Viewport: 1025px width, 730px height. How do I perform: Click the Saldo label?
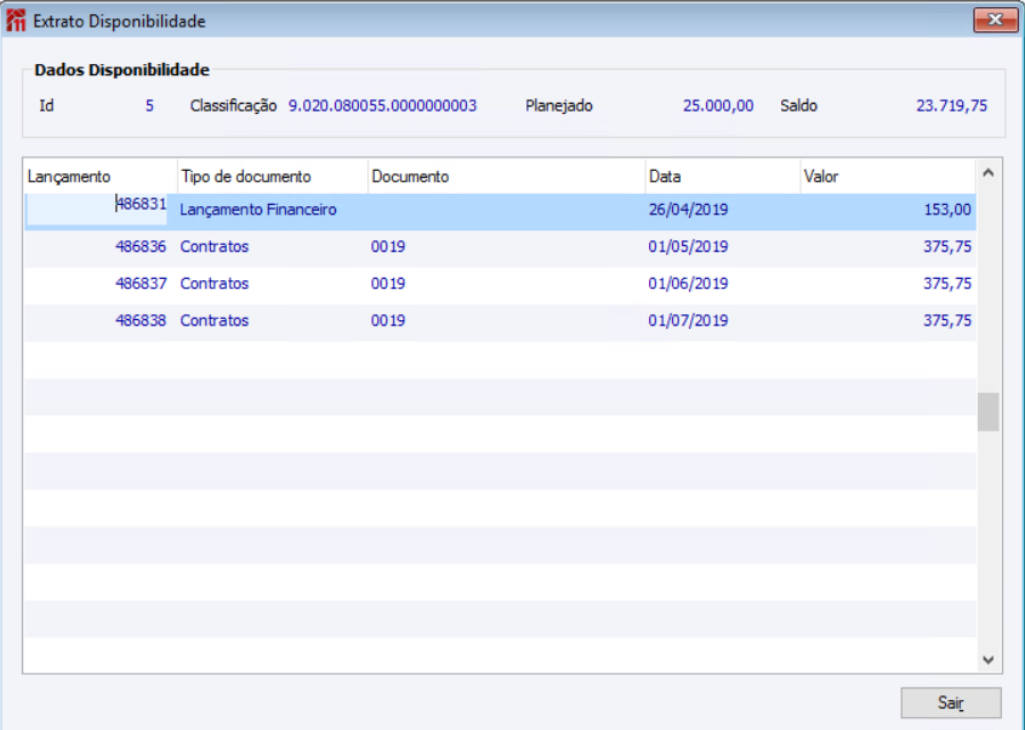coord(798,106)
